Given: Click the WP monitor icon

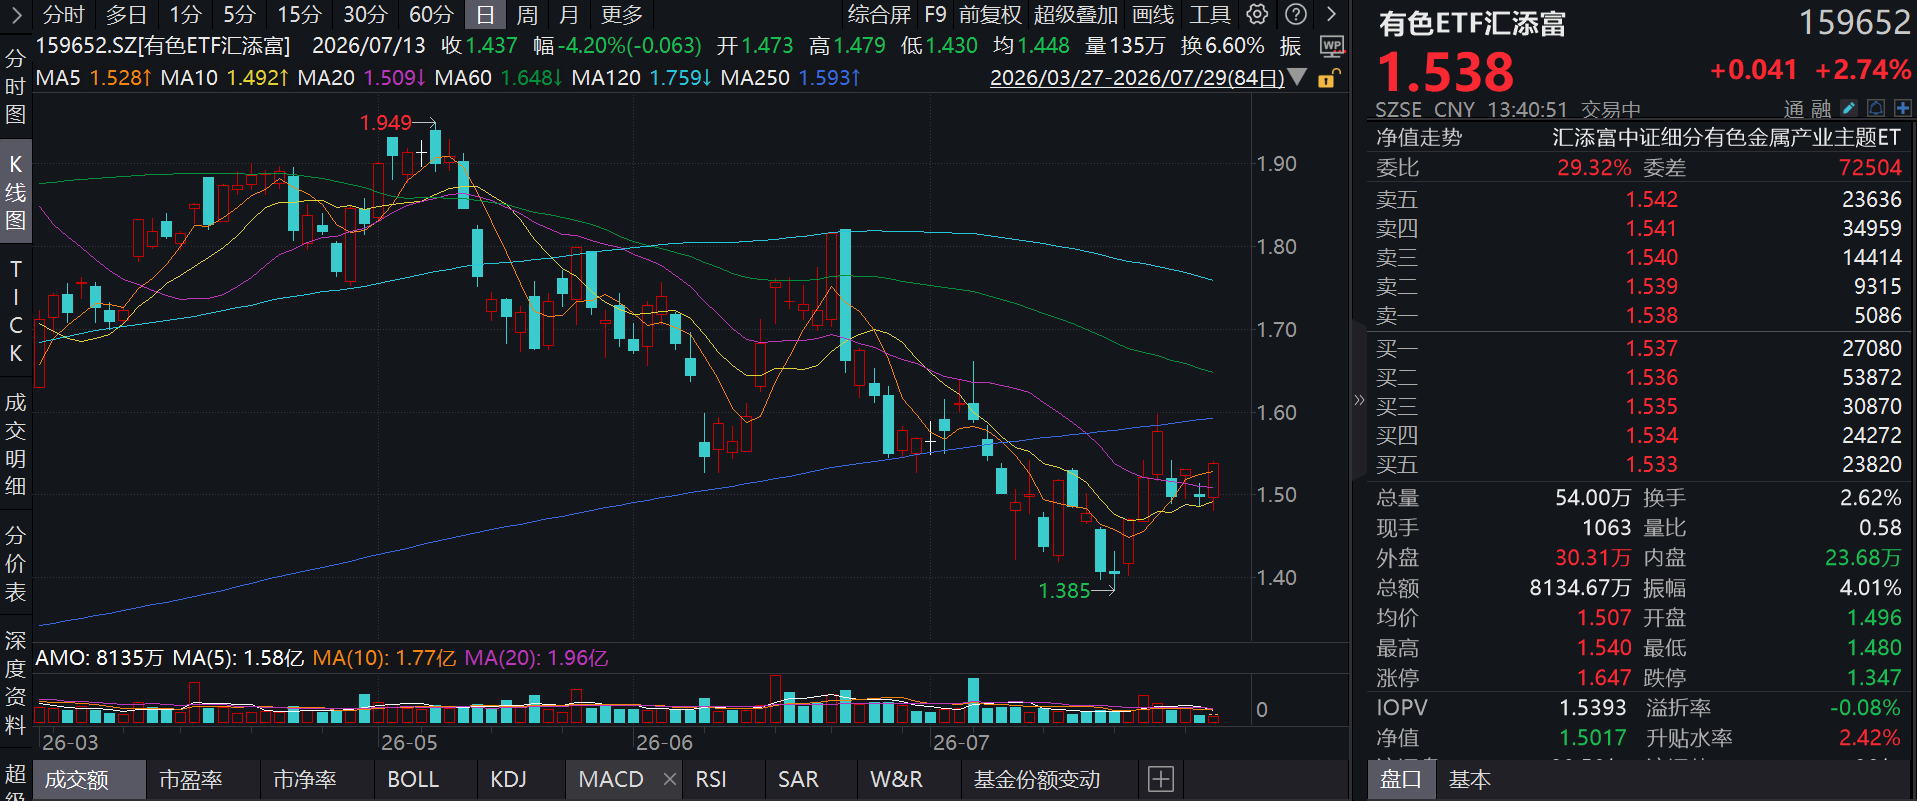Looking at the screenshot, I should click(x=1331, y=46).
